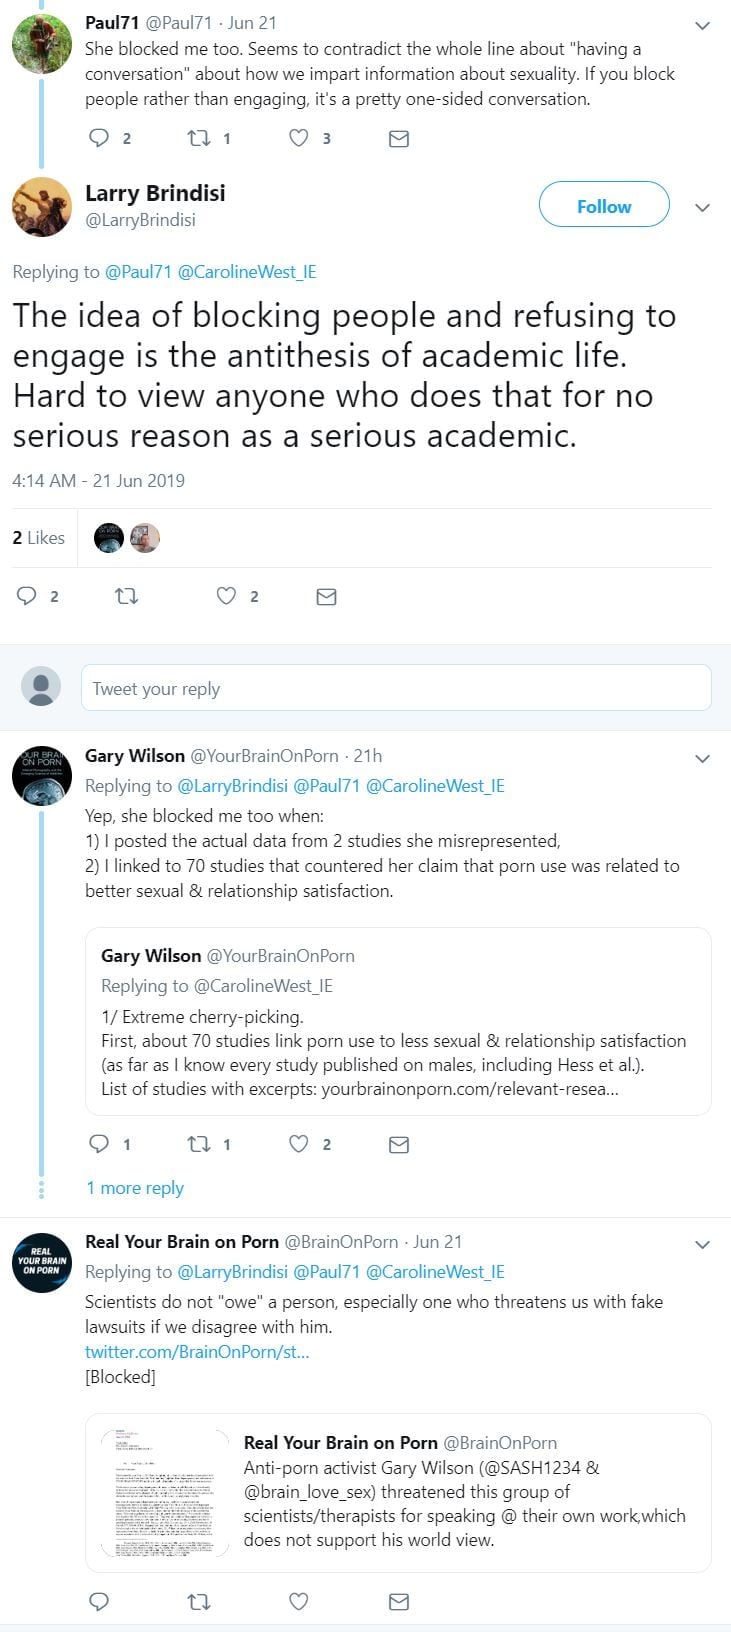Share Real Your Brain on Porn reply by message
This screenshot has height=1632, width=731.
pyautogui.click(x=398, y=1602)
